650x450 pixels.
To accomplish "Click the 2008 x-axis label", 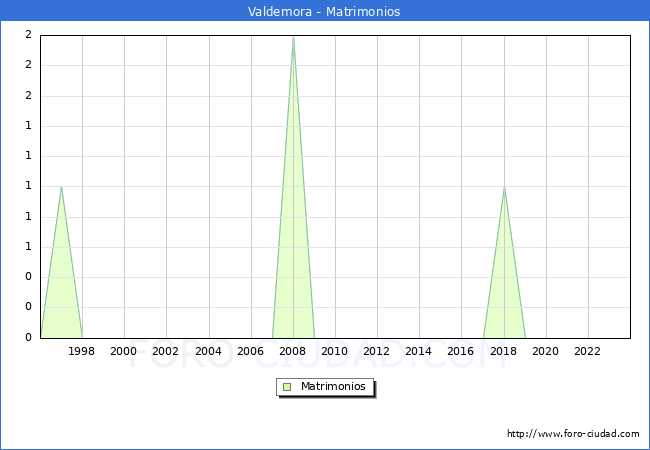I will [293, 351].
